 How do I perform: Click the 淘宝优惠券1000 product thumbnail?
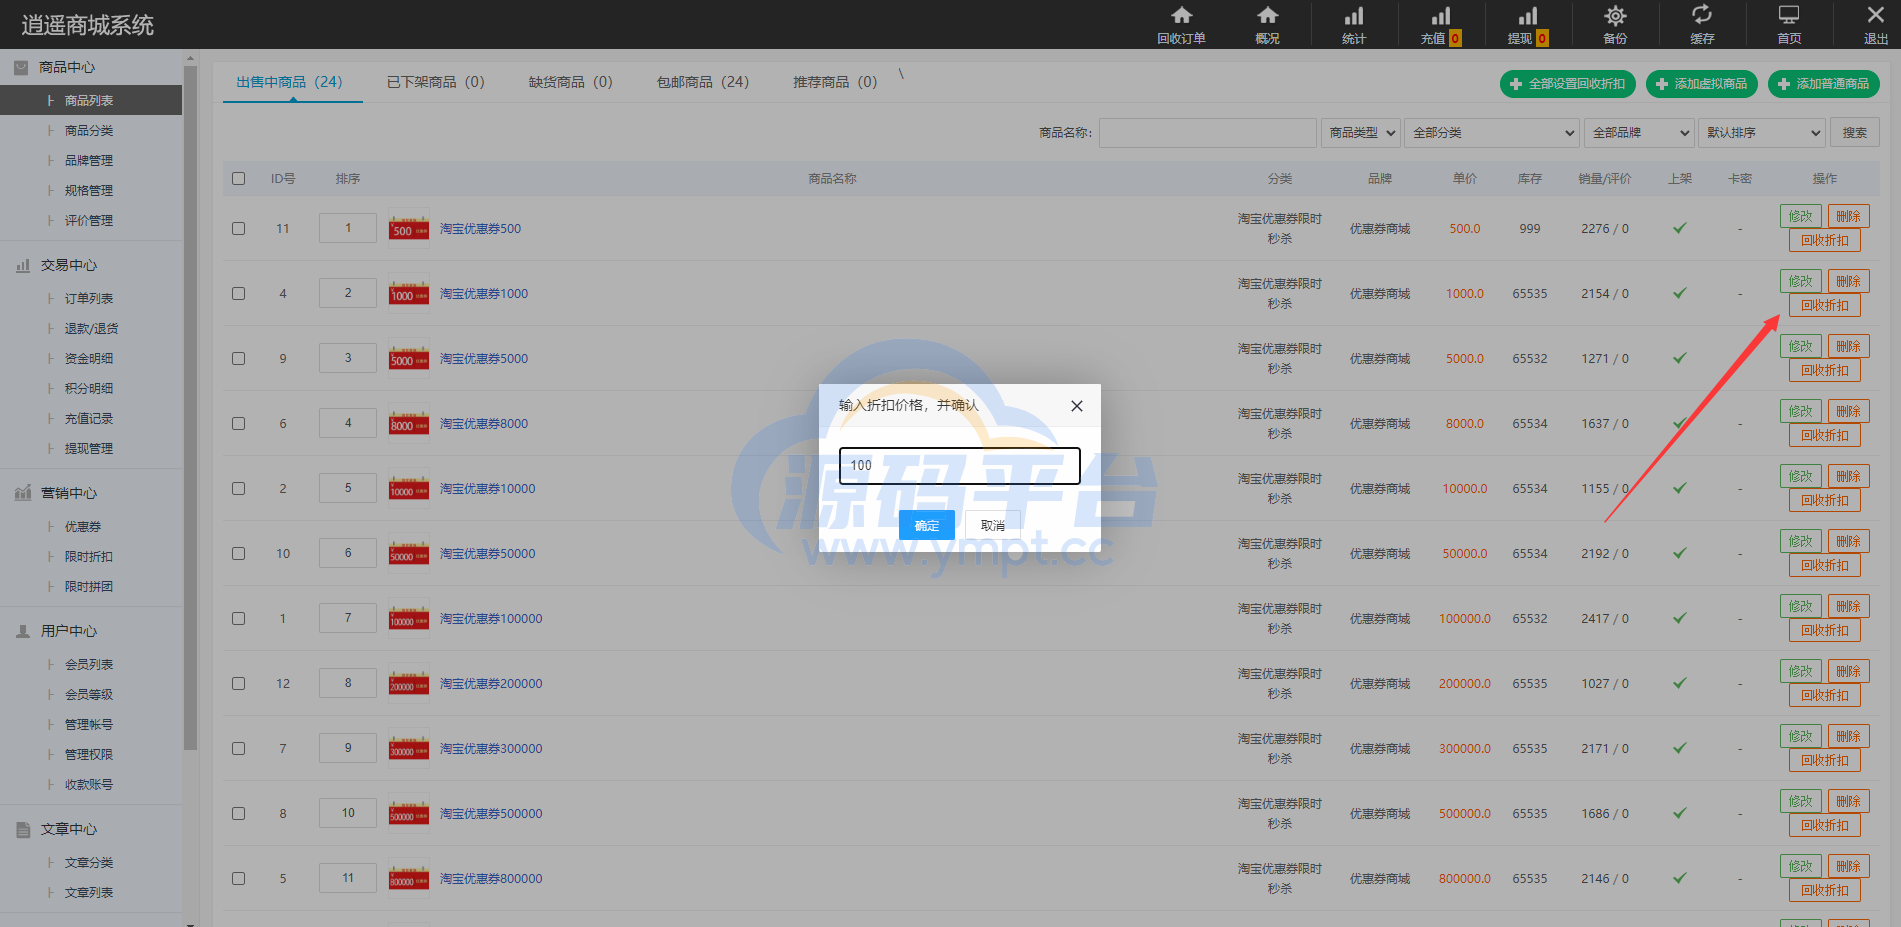(409, 293)
